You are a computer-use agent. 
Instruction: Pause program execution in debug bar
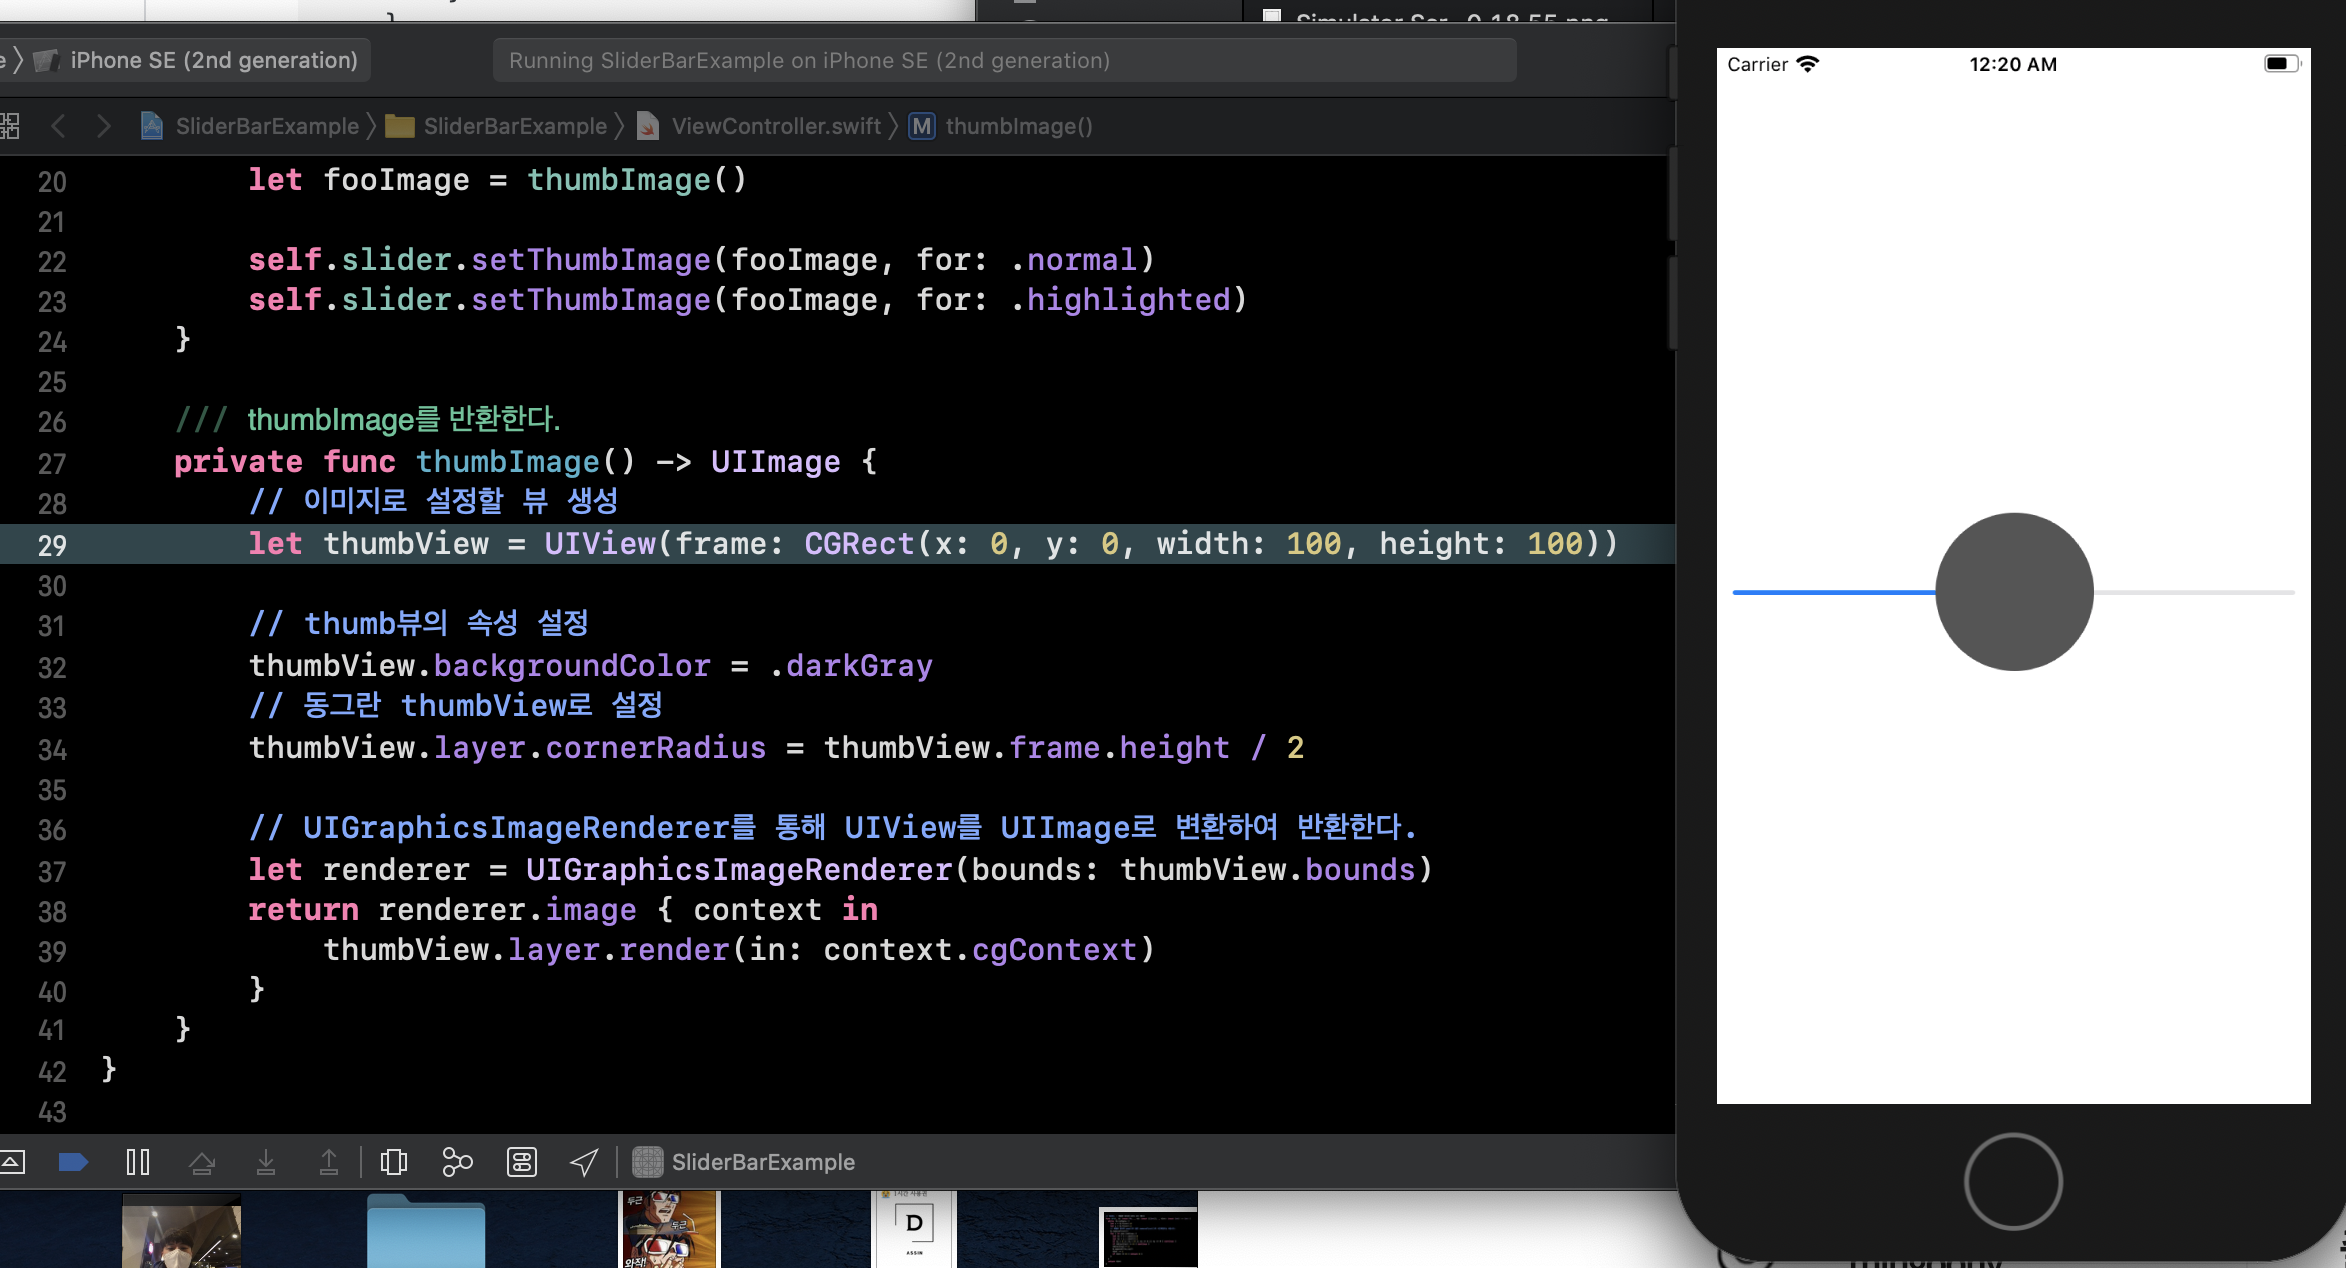pyautogui.click(x=138, y=1162)
